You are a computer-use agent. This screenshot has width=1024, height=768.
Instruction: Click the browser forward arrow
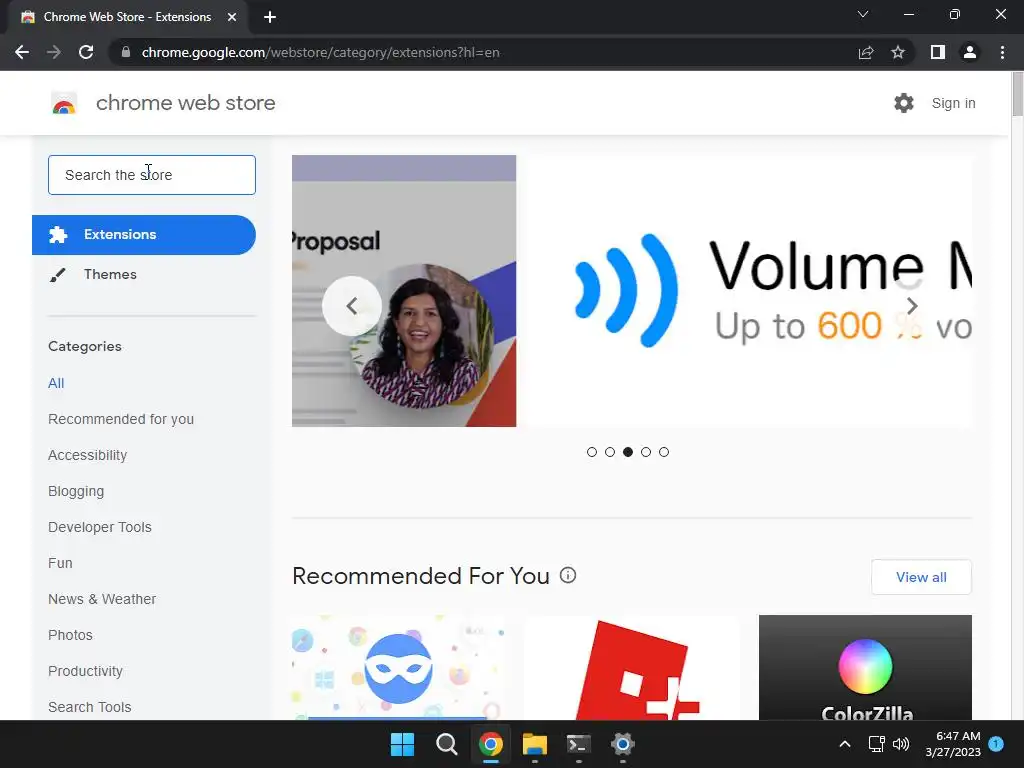54,52
